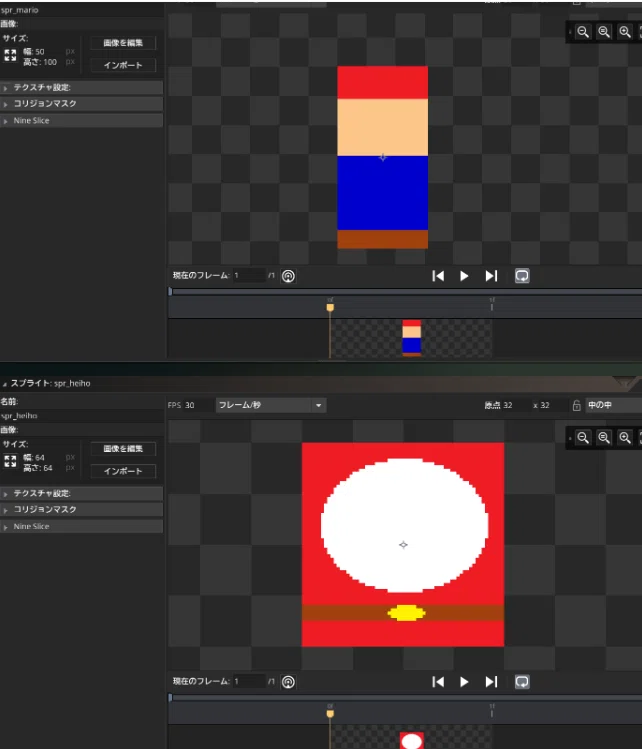Click spr_heiho timeline scrub bar handle

pos(170,697)
